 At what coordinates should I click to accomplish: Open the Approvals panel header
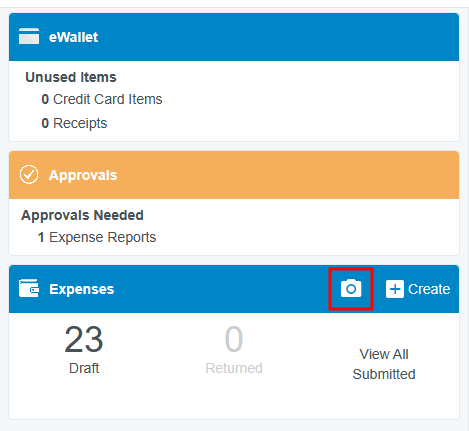coord(234,175)
